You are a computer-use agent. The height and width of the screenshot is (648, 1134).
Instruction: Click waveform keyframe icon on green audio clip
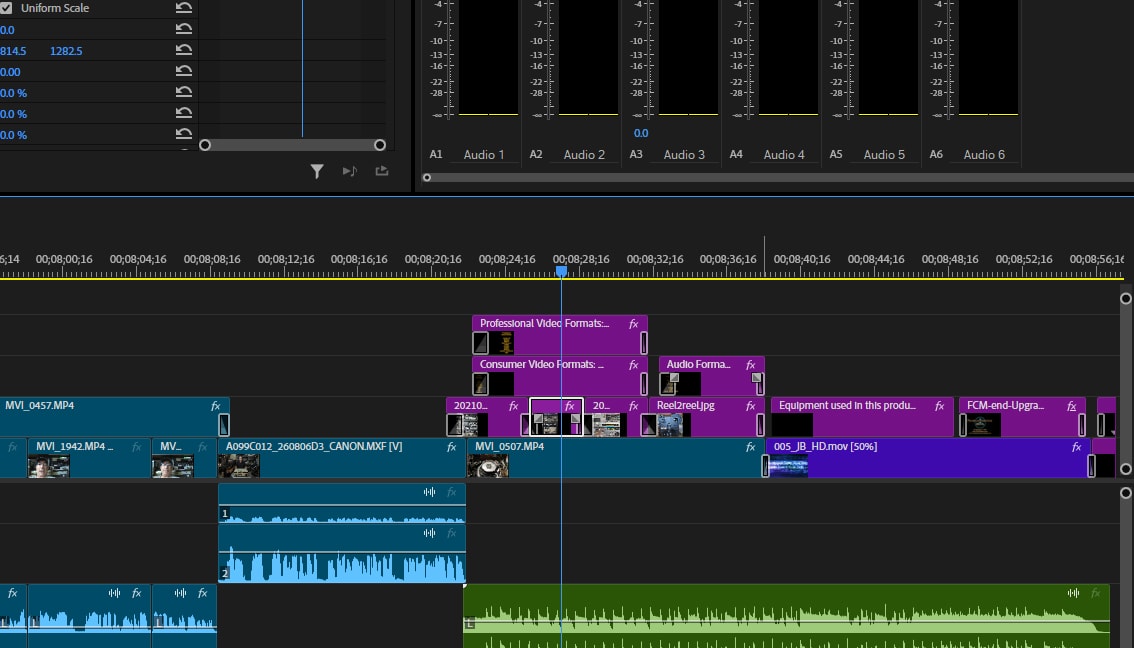(x=1073, y=593)
